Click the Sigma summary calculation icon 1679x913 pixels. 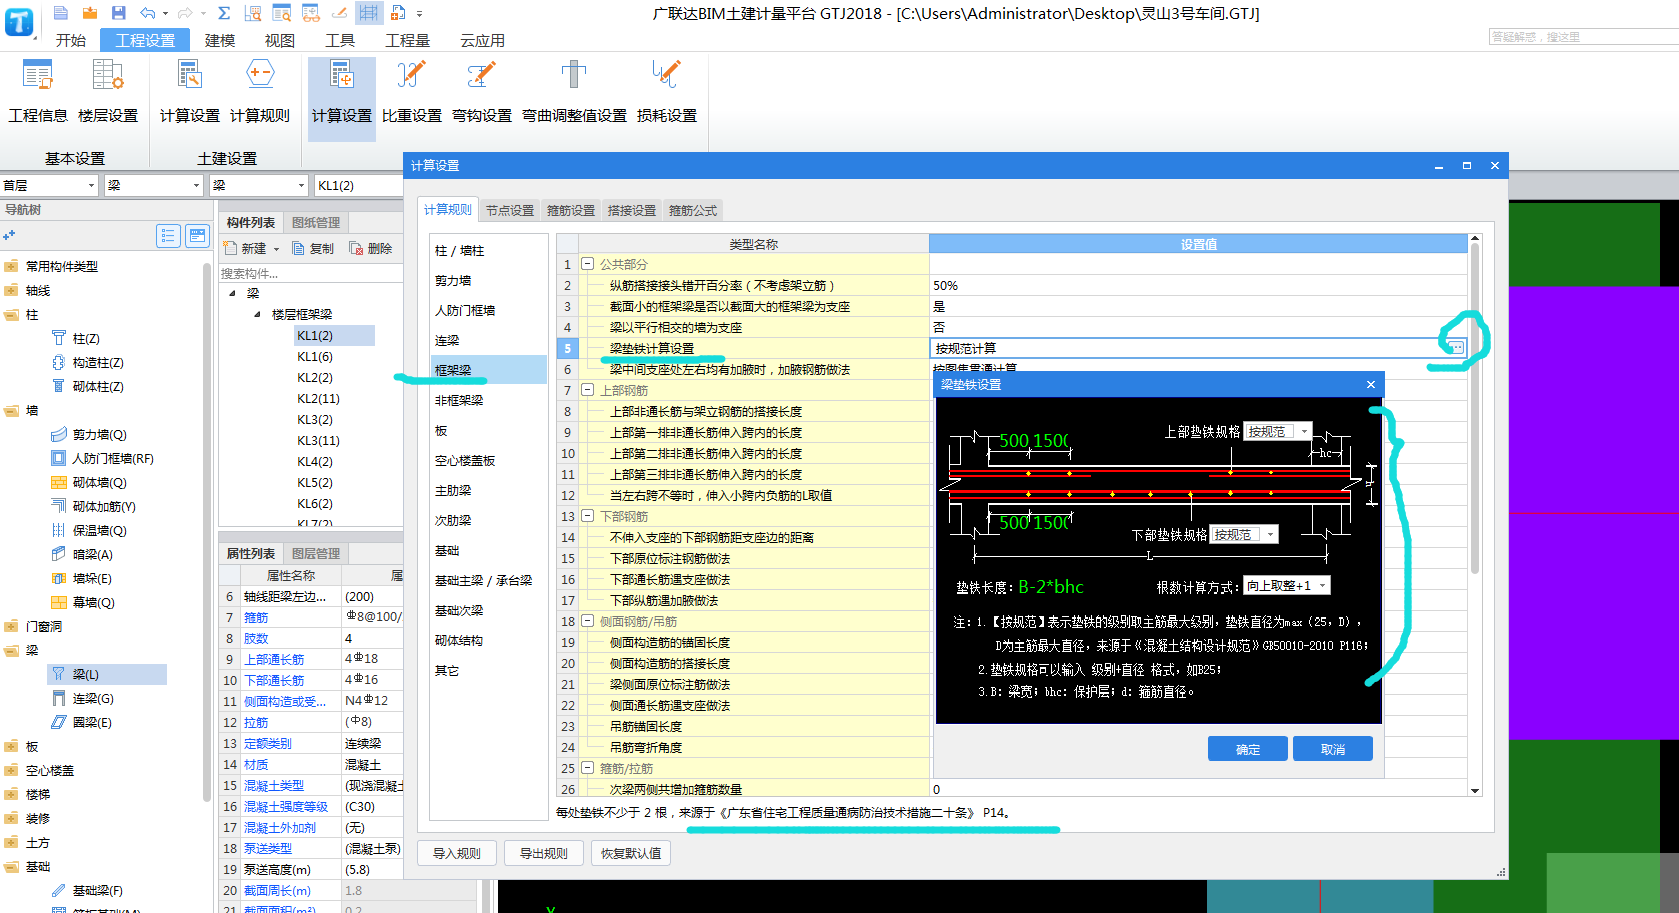[x=224, y=13]
